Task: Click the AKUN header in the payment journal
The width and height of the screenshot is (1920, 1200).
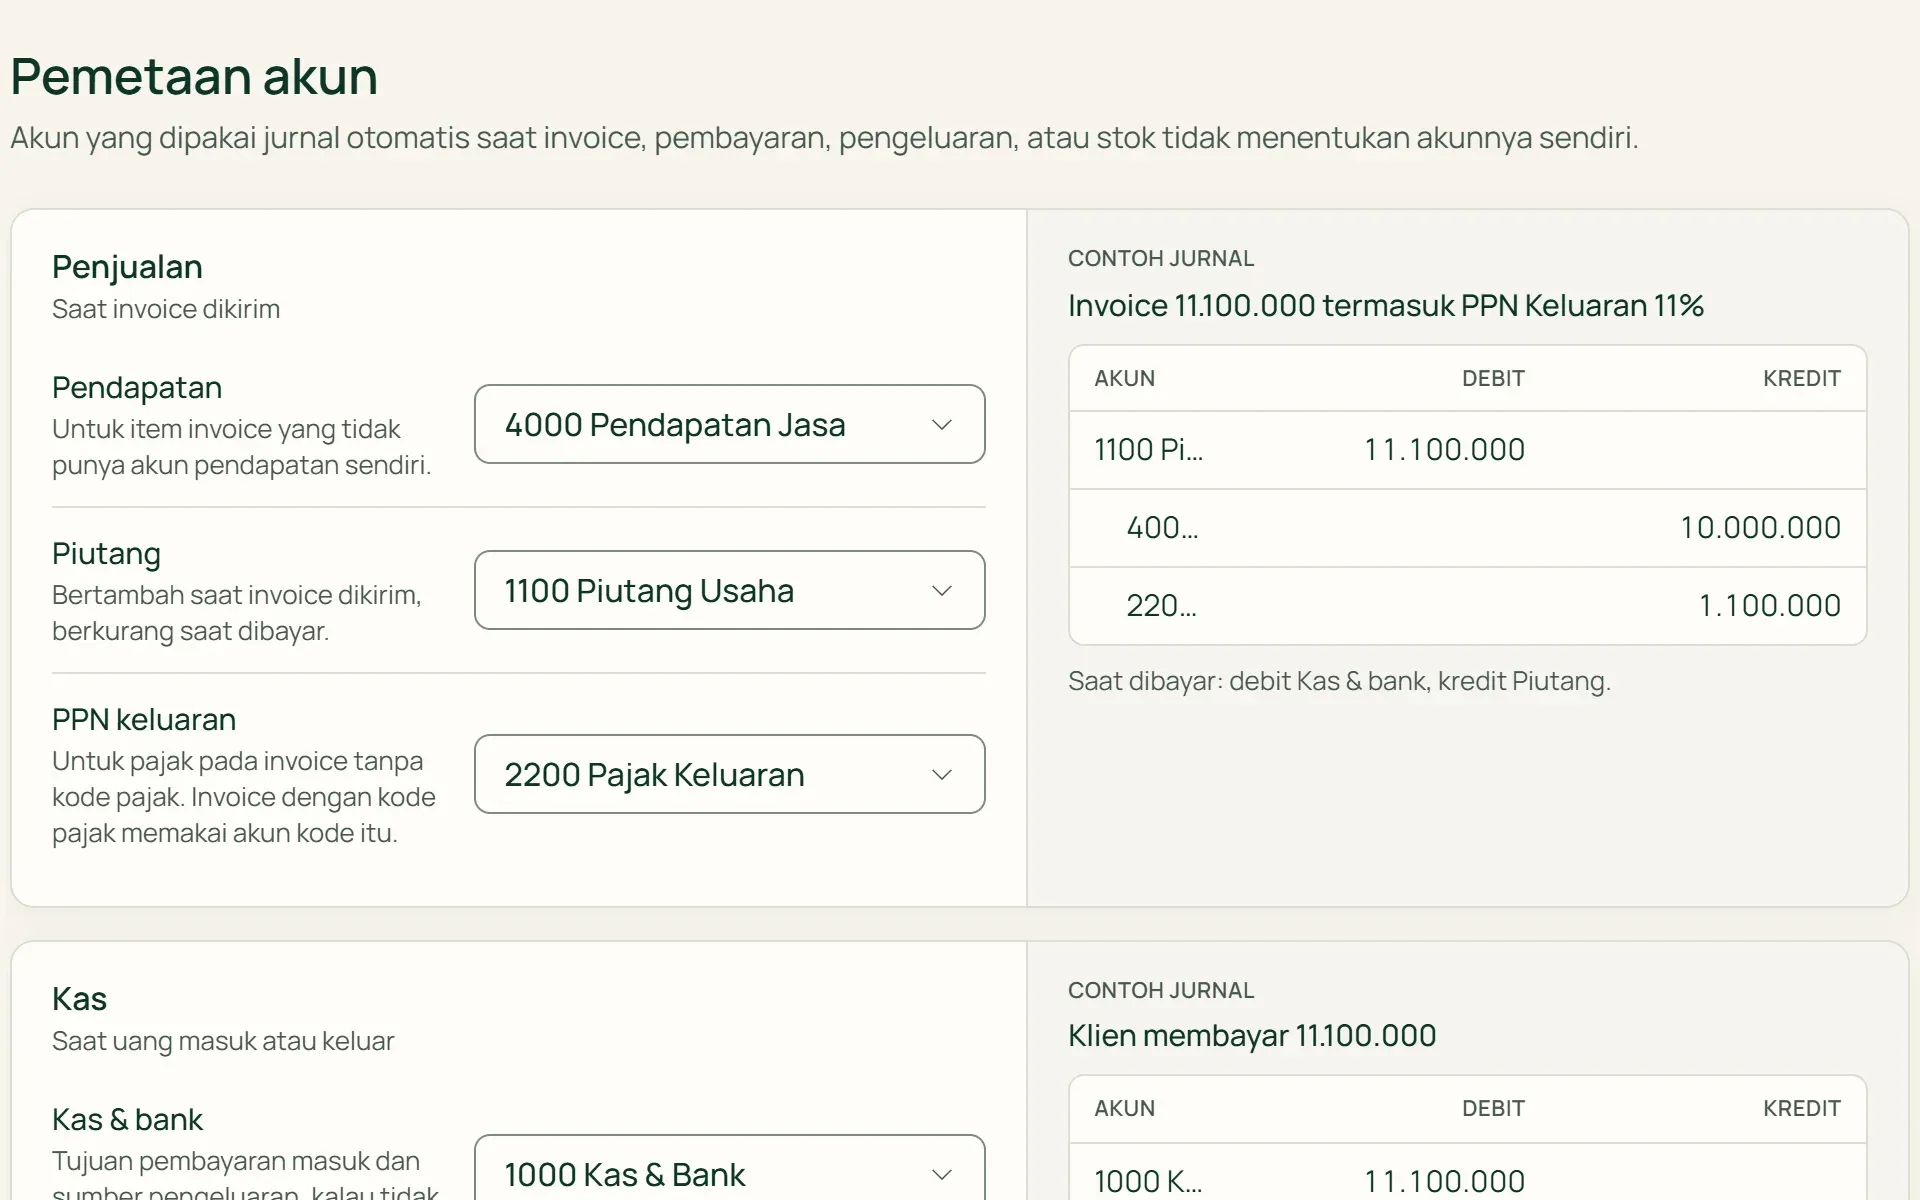Action: click(x=1124, y=1109)
